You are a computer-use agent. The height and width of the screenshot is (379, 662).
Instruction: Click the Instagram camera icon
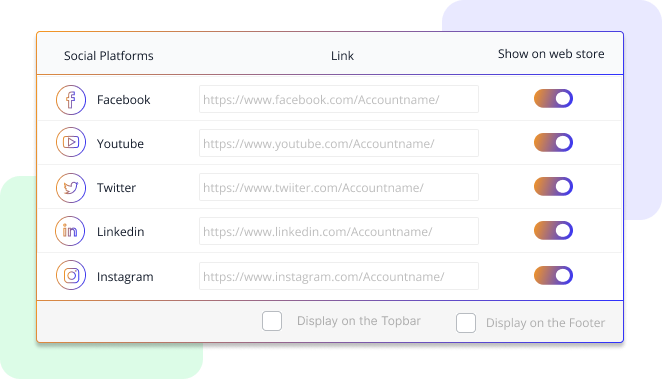(71, 275)
